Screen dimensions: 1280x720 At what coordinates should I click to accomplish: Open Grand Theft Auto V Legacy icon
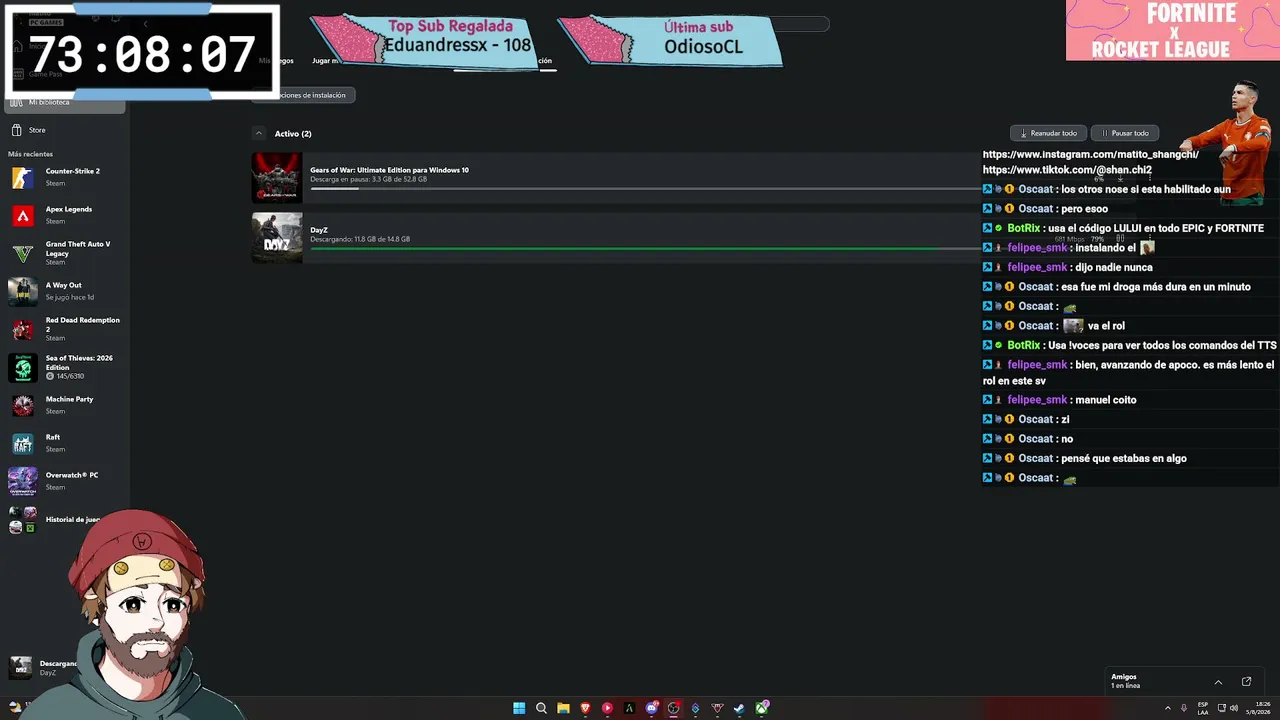23,253
